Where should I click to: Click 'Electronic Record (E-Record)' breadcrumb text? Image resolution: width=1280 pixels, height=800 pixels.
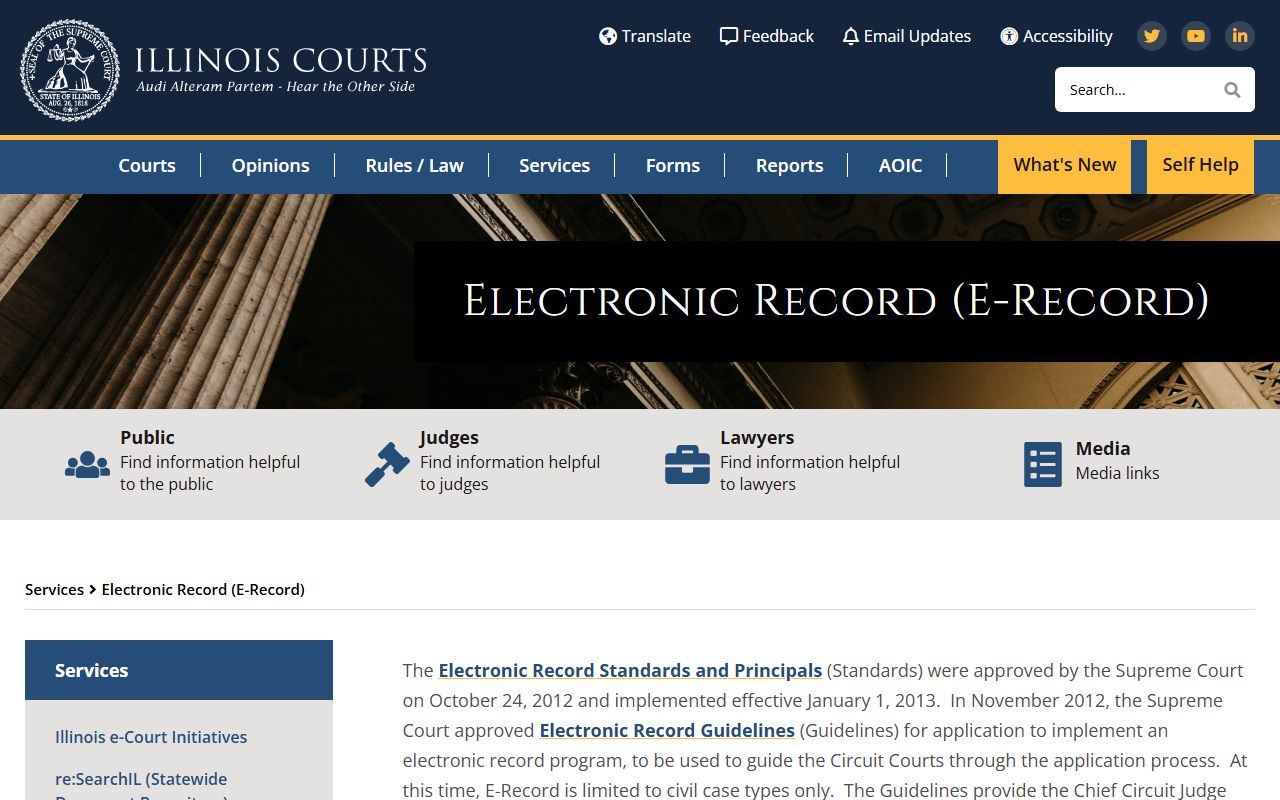point(203,589)
